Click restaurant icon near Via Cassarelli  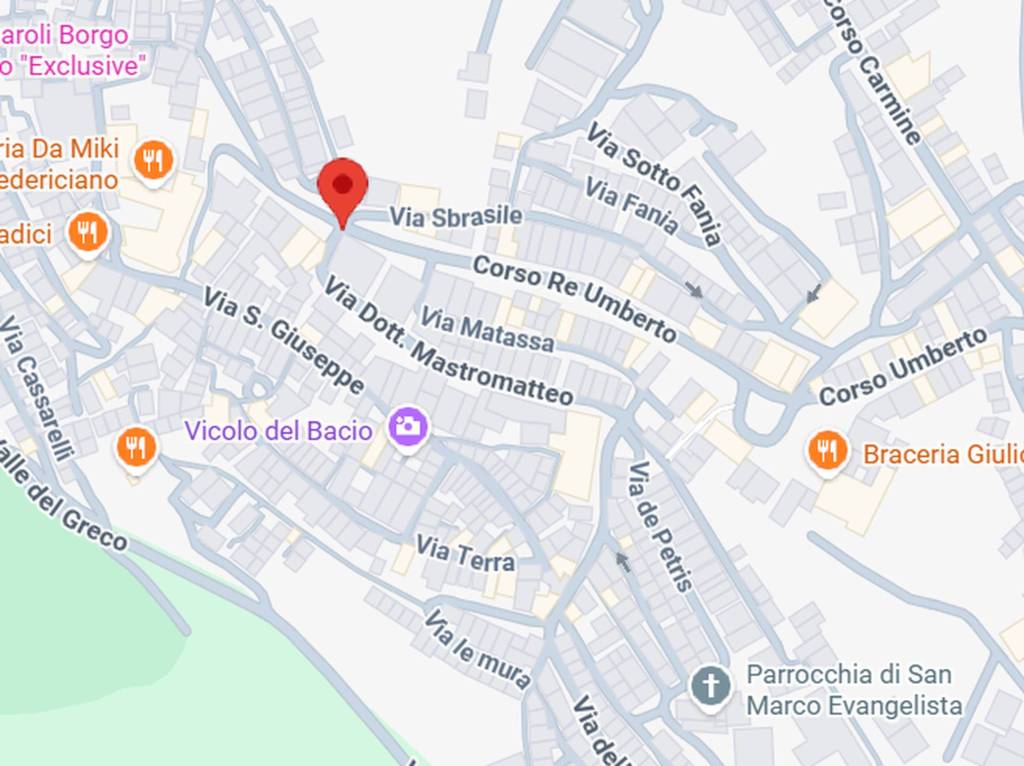pos(136,449)
